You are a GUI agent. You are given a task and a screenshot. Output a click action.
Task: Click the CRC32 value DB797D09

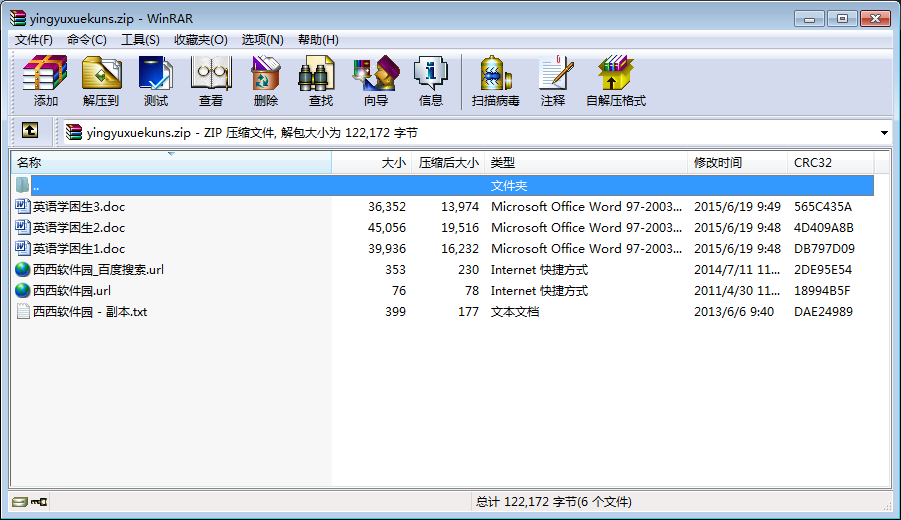tap(824, 249)
